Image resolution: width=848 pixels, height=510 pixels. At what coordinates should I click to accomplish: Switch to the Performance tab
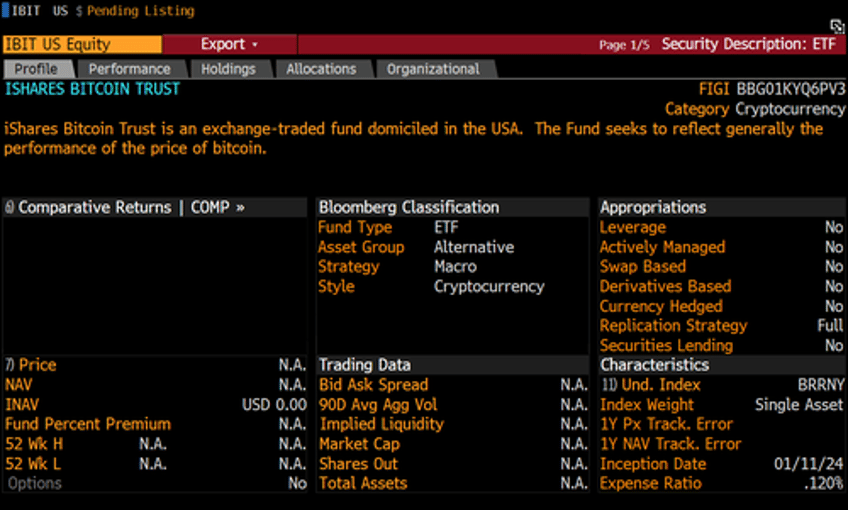pyautogui.click(x=131, y=69)
